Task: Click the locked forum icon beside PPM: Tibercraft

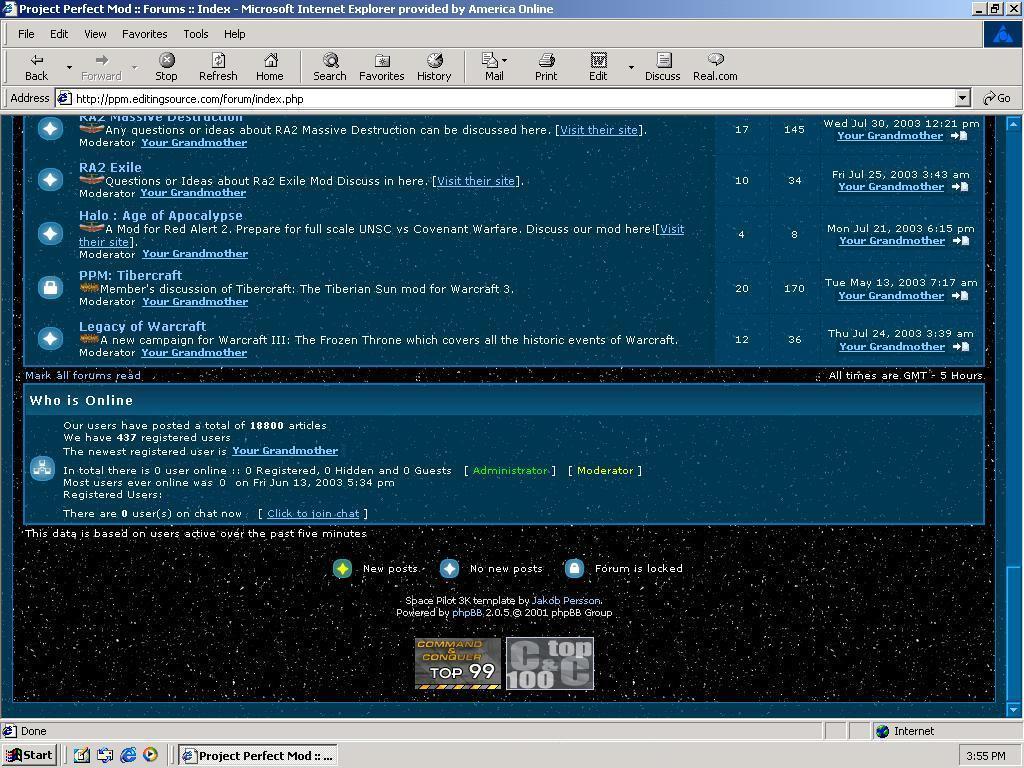Action: tap(50, 287)
